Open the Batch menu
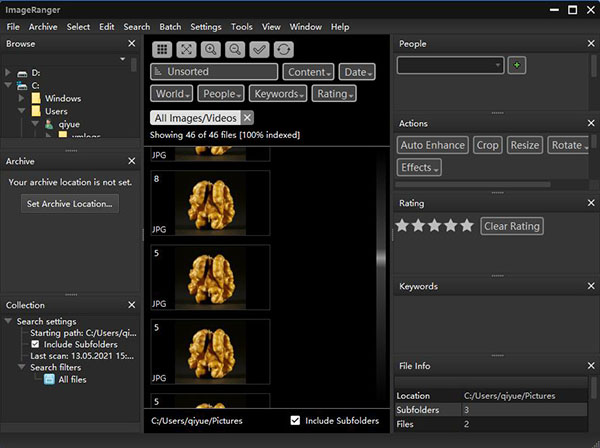The image size is (600, 448). coord(170,27)
